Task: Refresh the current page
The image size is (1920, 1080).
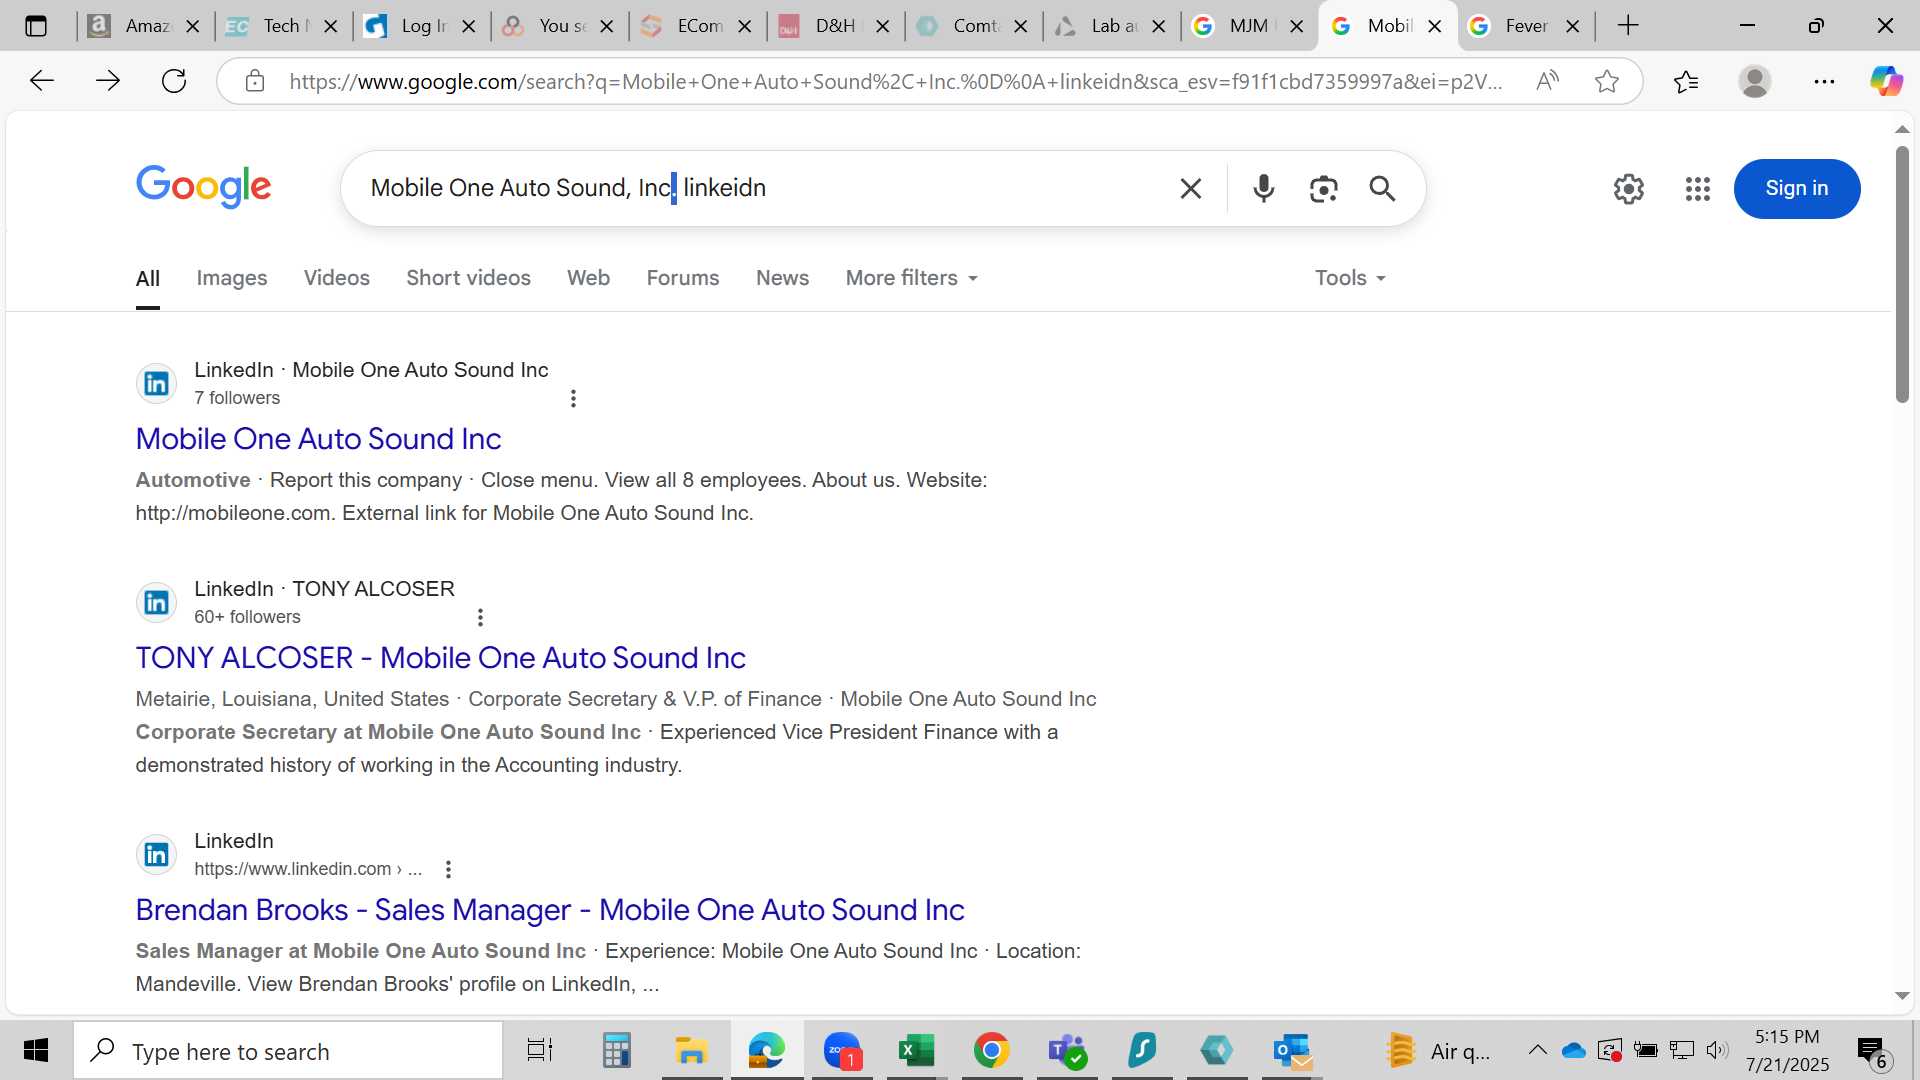Action: click(x=174, y=81)
